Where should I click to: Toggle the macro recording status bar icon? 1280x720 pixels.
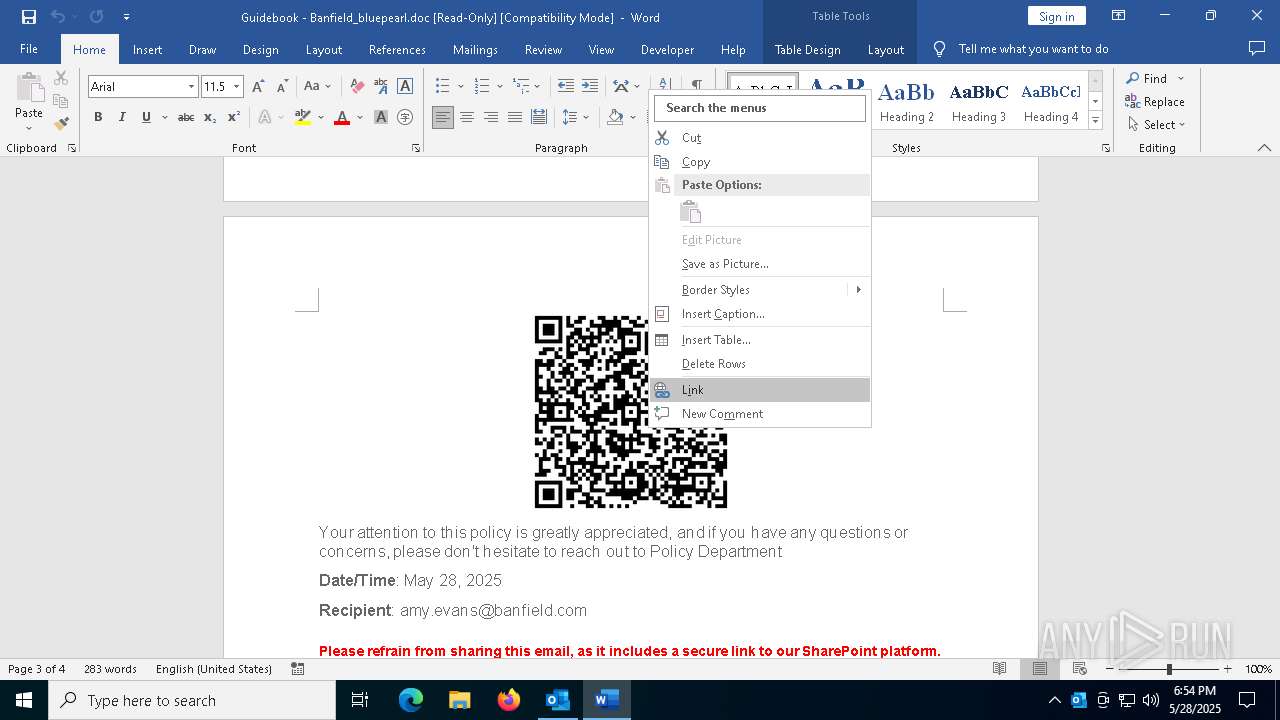point(298,669)
